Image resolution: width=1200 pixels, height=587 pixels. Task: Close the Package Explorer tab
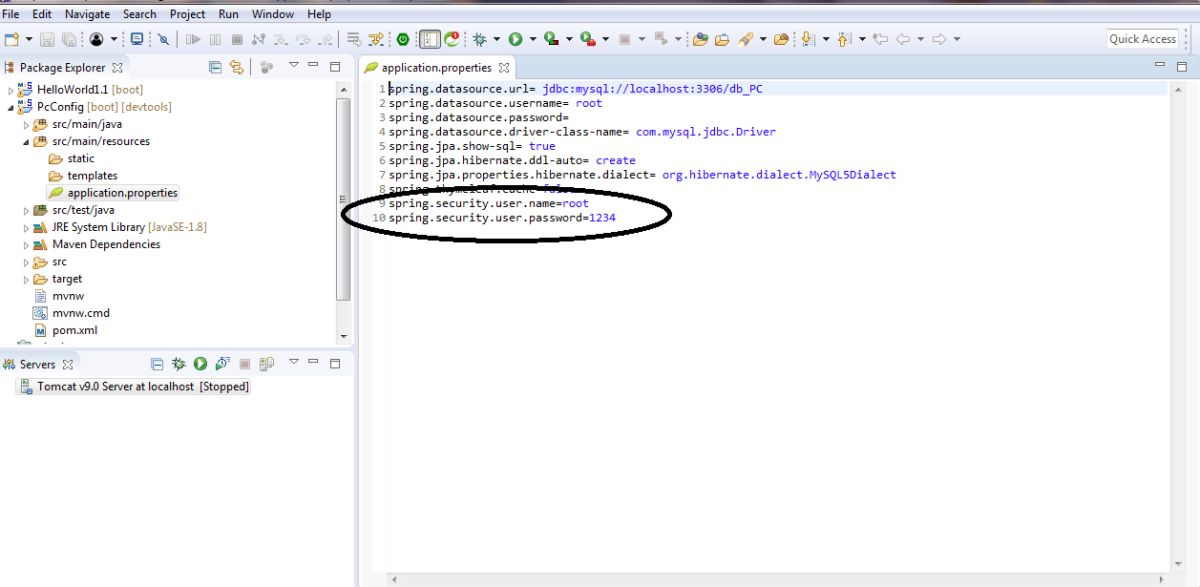coord(118,68)
